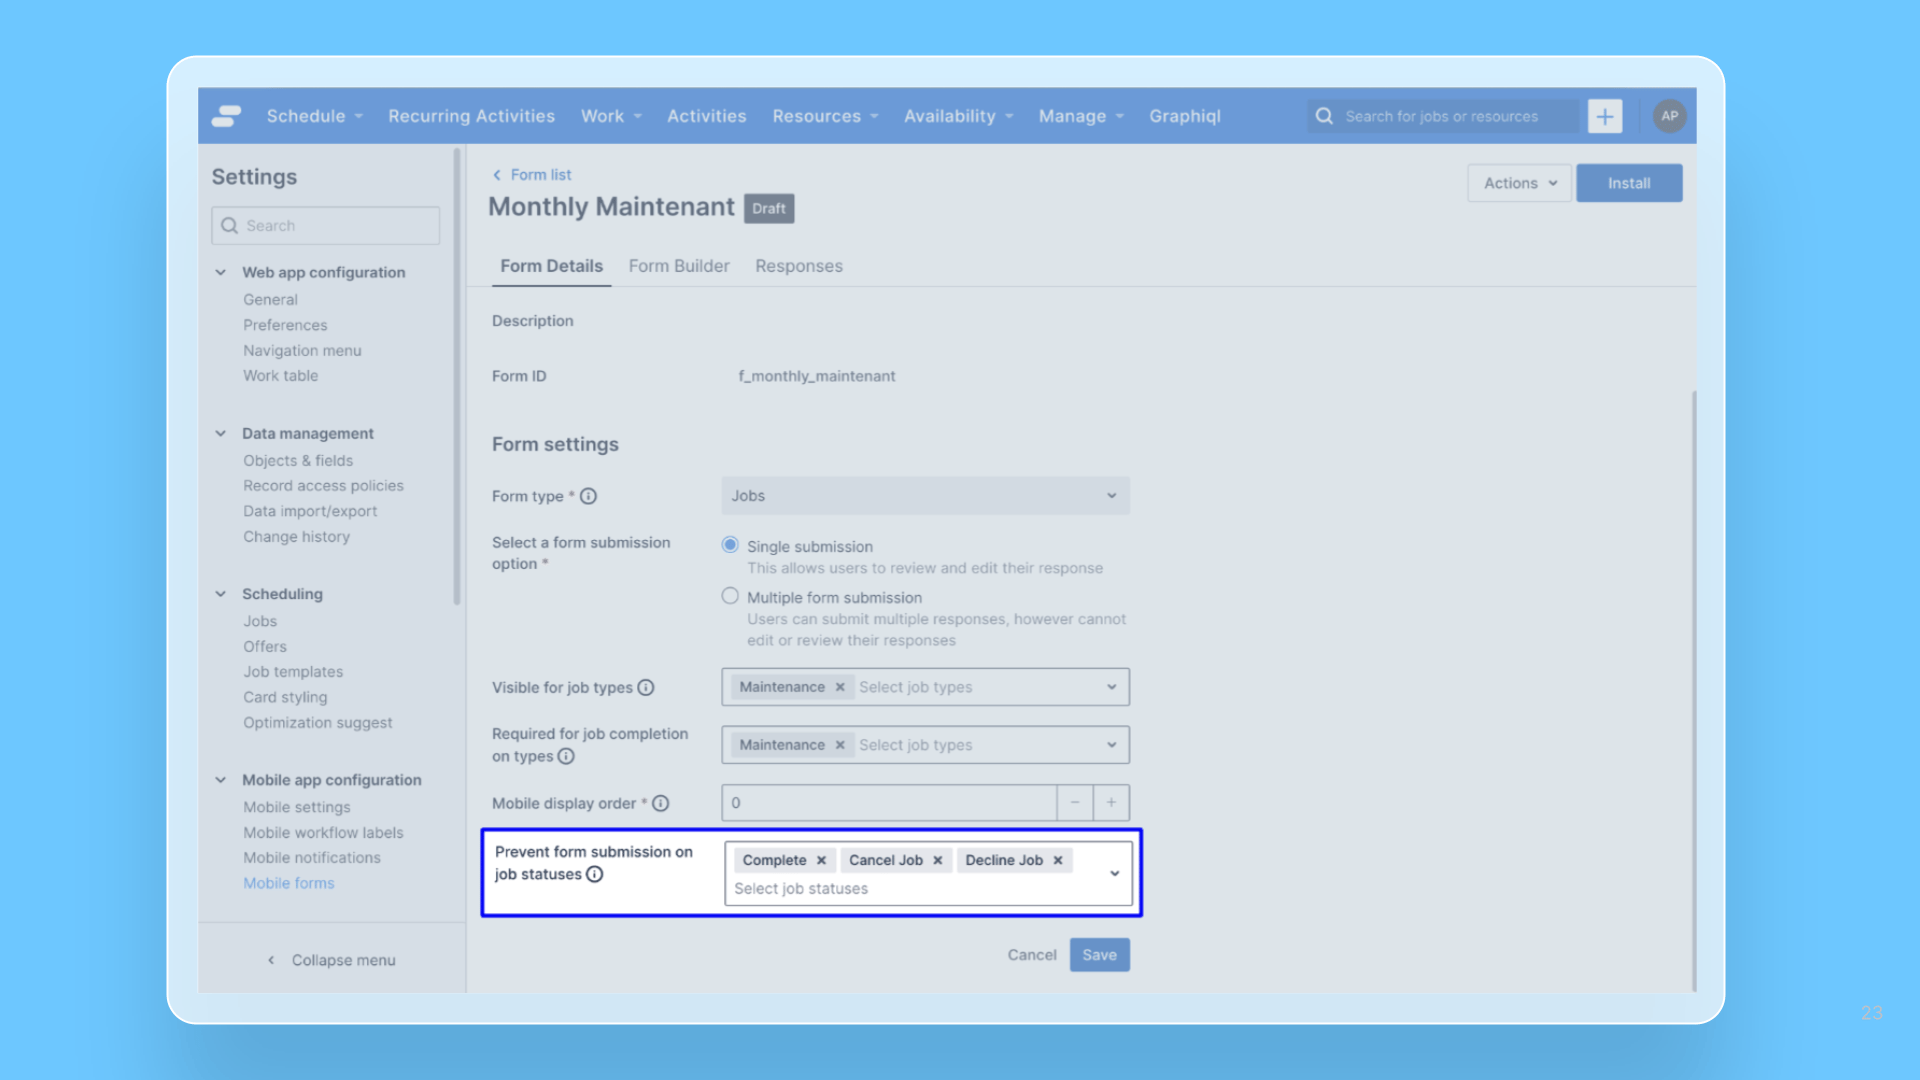Click the back chevron beside Form list
Screen dimensions: 1920x1080
click(497, 175)
